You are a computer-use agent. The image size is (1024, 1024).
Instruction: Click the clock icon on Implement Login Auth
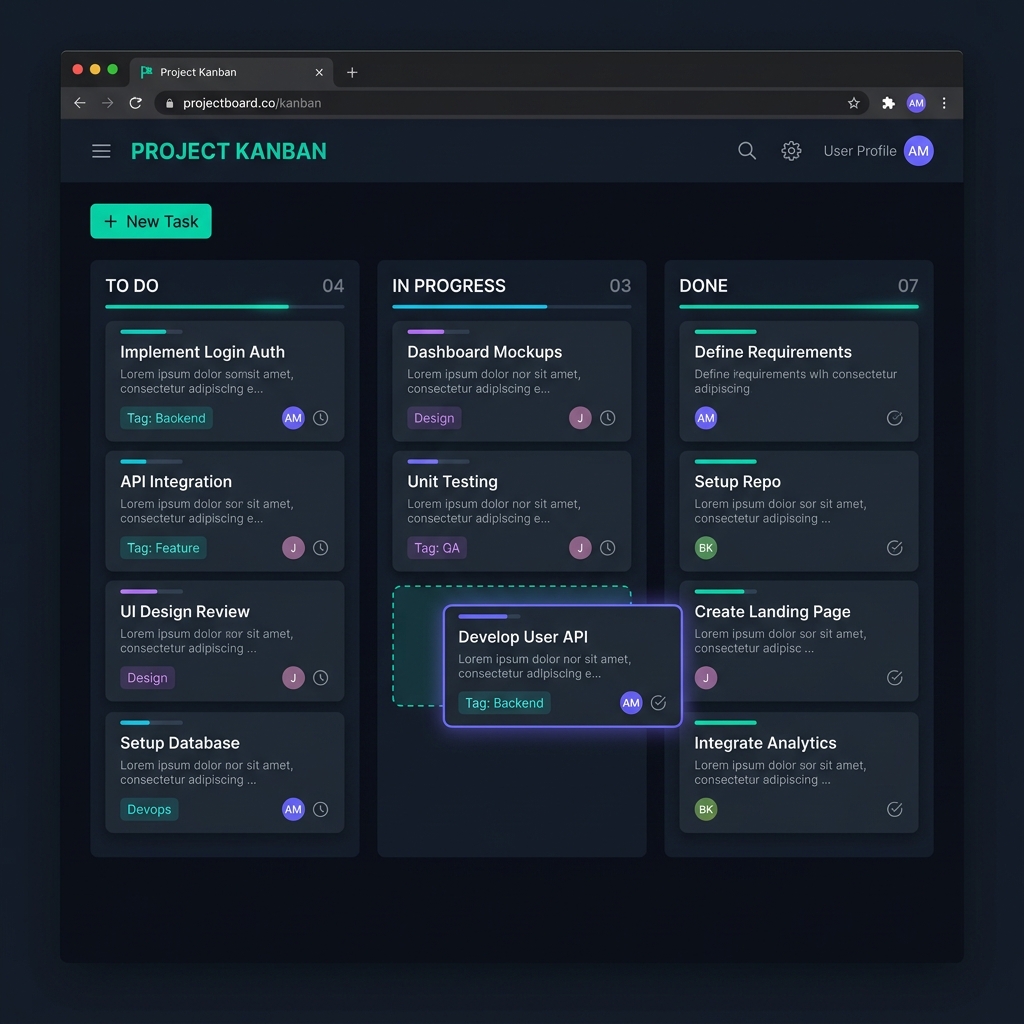[x=320, y=418]
